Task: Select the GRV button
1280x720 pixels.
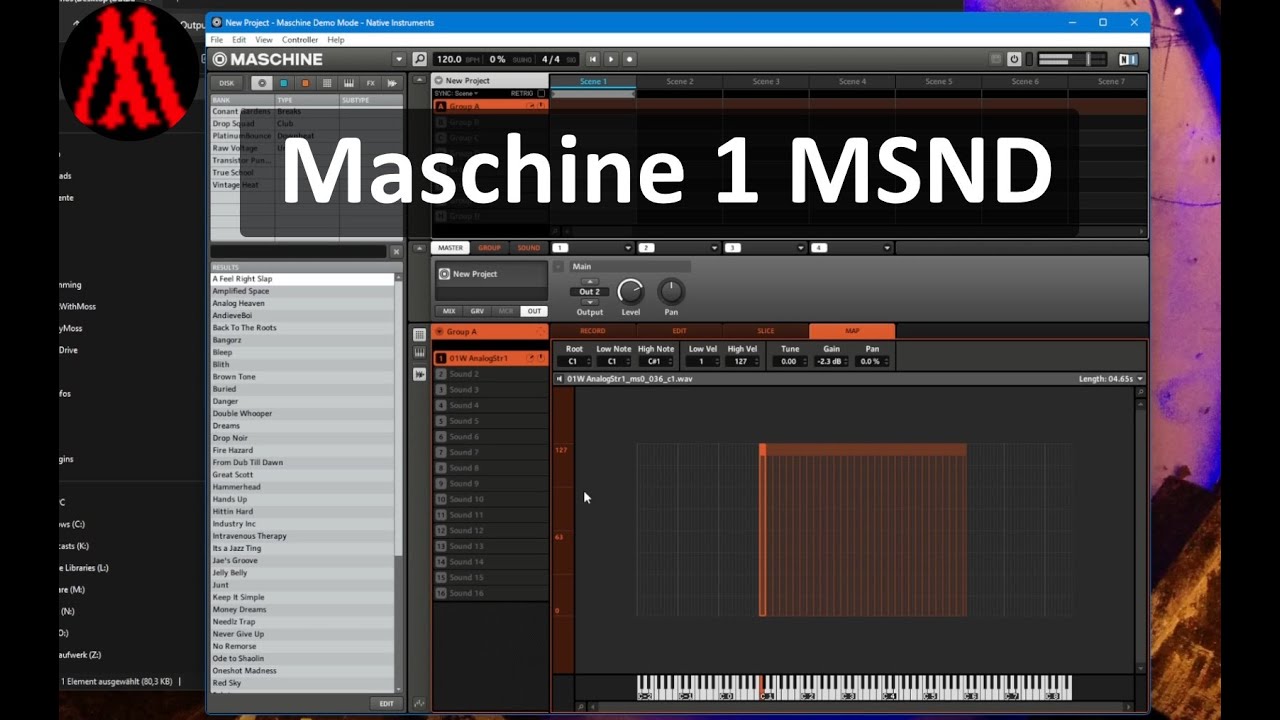Action: 477,311
